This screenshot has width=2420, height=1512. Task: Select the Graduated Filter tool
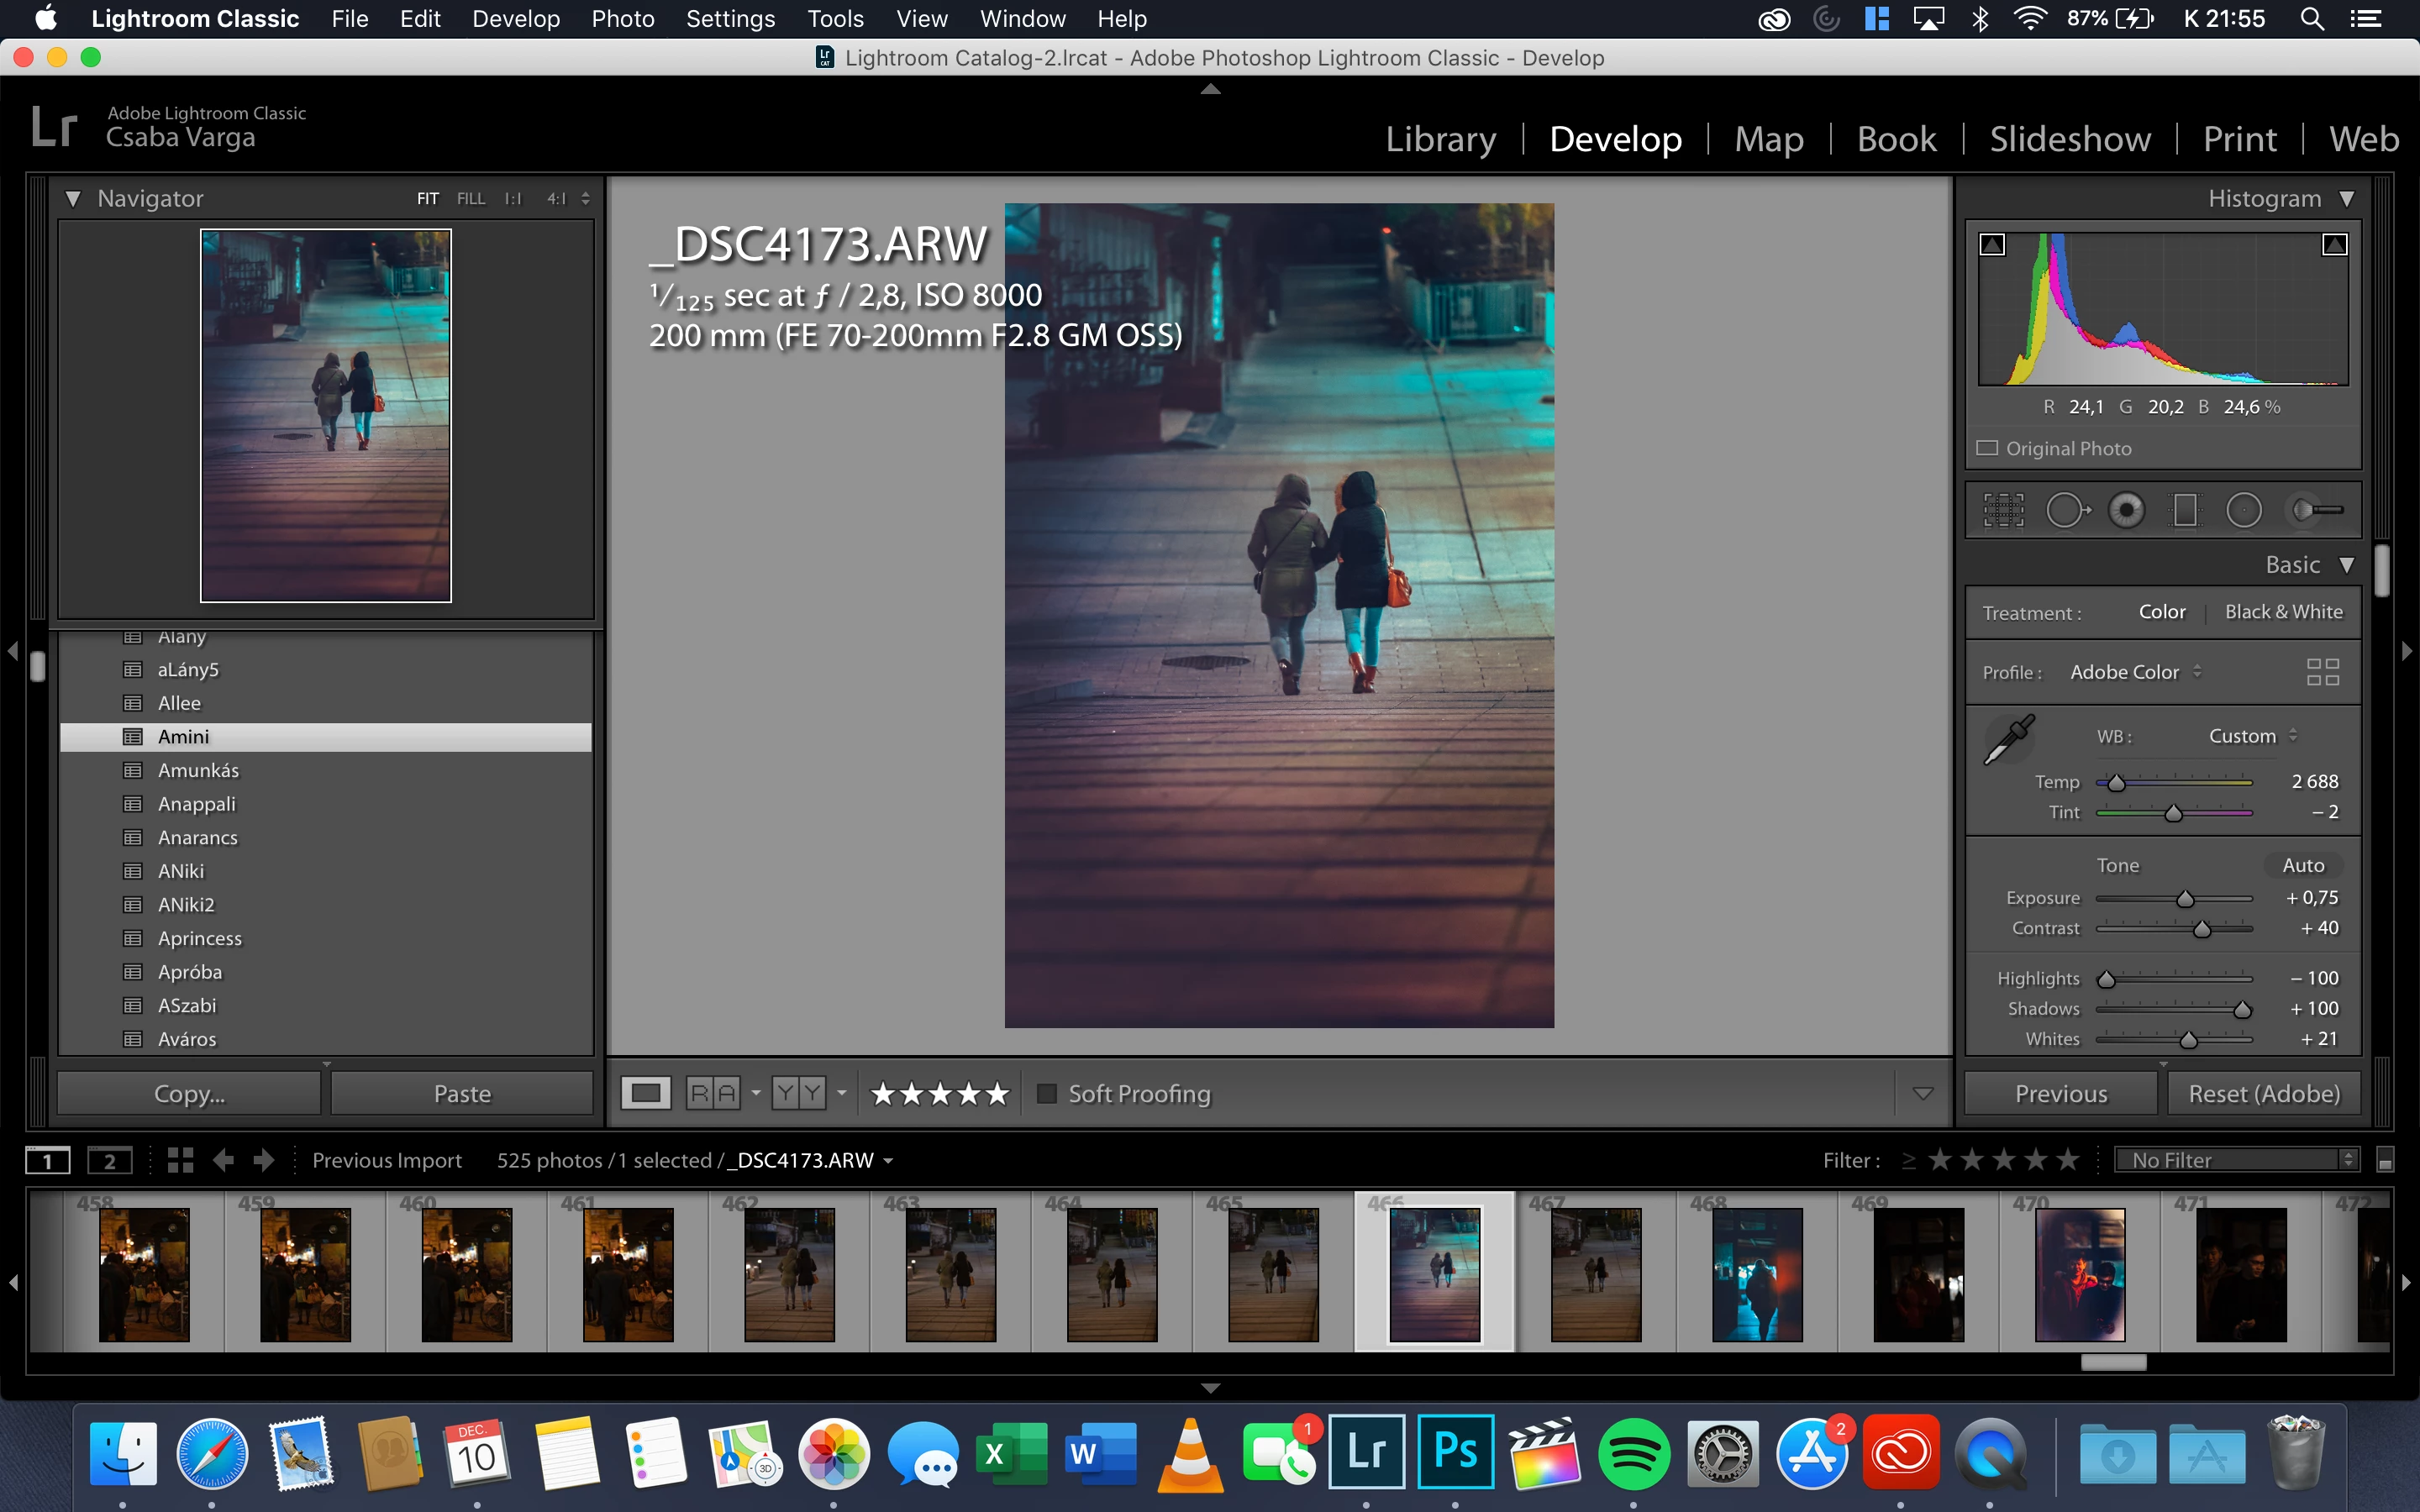pos(2185,510)
